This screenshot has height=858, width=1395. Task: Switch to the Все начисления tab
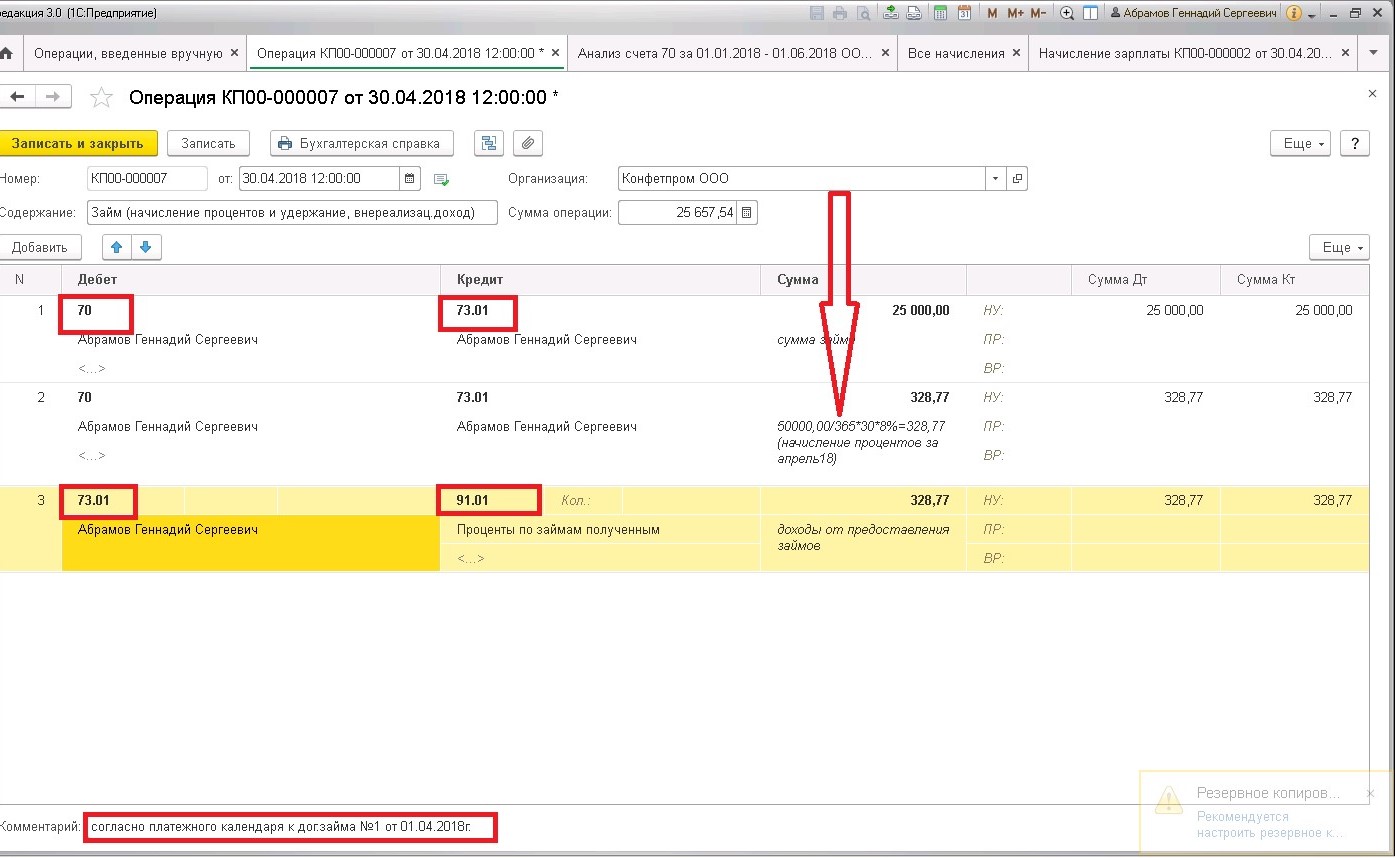coord(956,53)
